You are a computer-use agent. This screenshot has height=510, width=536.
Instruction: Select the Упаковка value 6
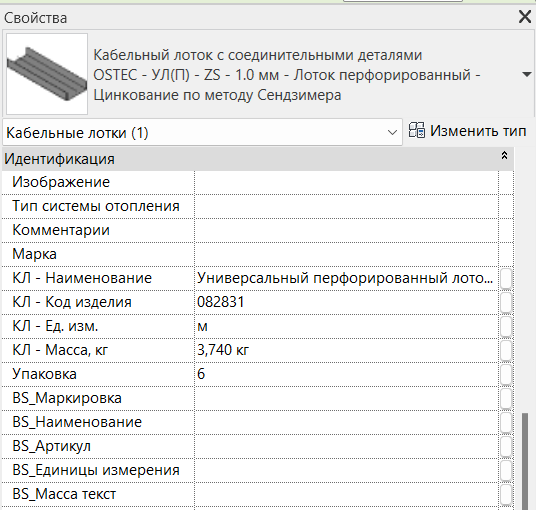point(201,374)
